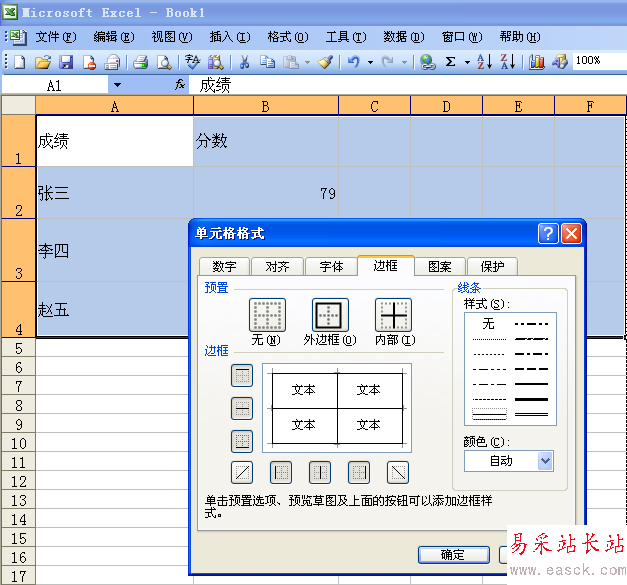Toggle the inside horizontal border button
This screenshot has height=585, width=627.
pos(242,408)
